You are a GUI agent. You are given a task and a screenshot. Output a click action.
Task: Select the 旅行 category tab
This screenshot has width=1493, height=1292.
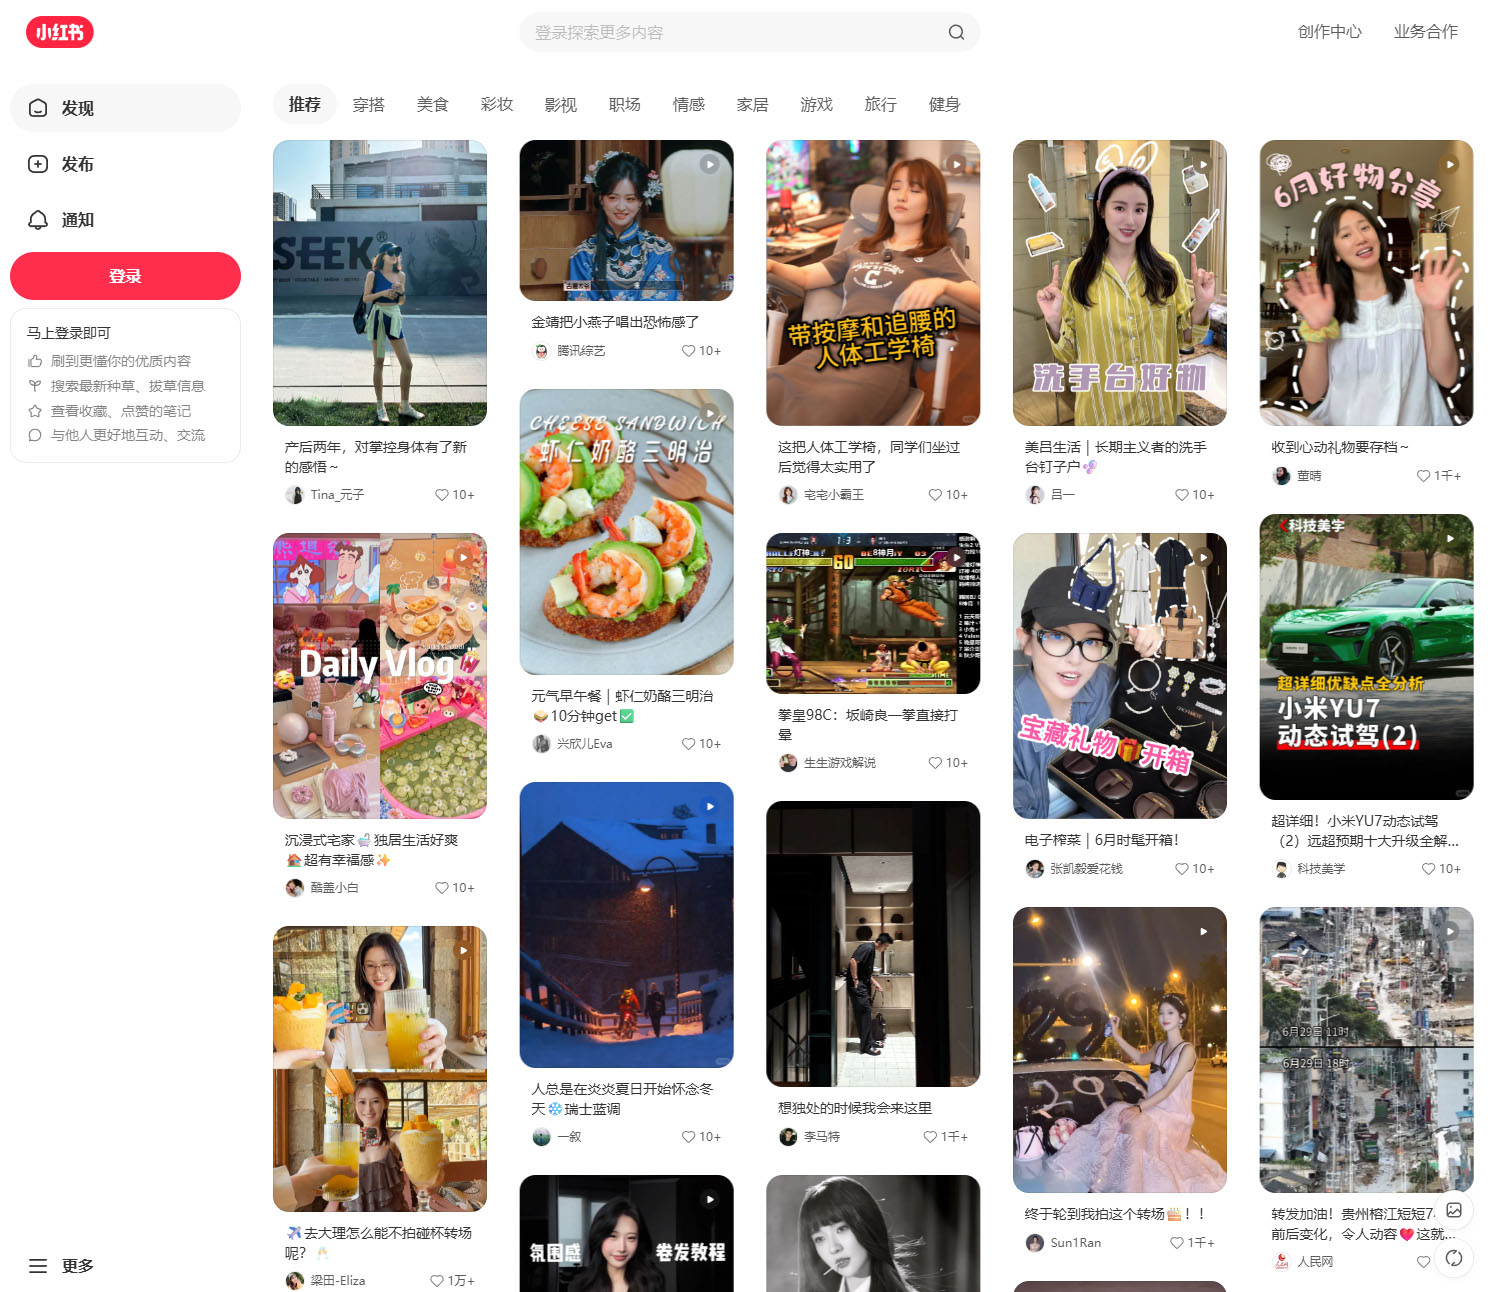tap(880, 105)
